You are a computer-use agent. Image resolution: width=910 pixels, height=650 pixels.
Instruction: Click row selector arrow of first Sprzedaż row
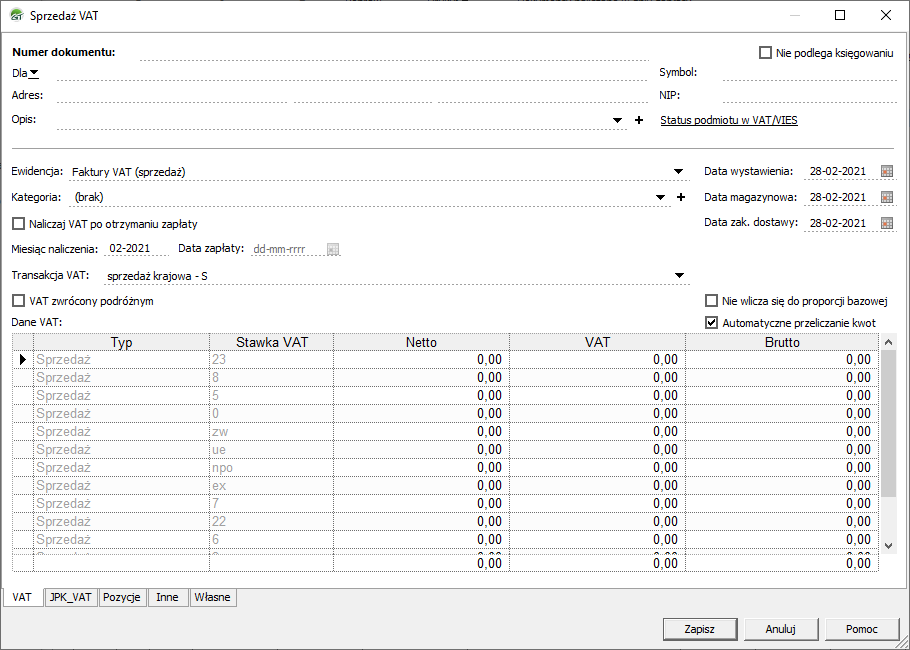click(x=23, y=360)
